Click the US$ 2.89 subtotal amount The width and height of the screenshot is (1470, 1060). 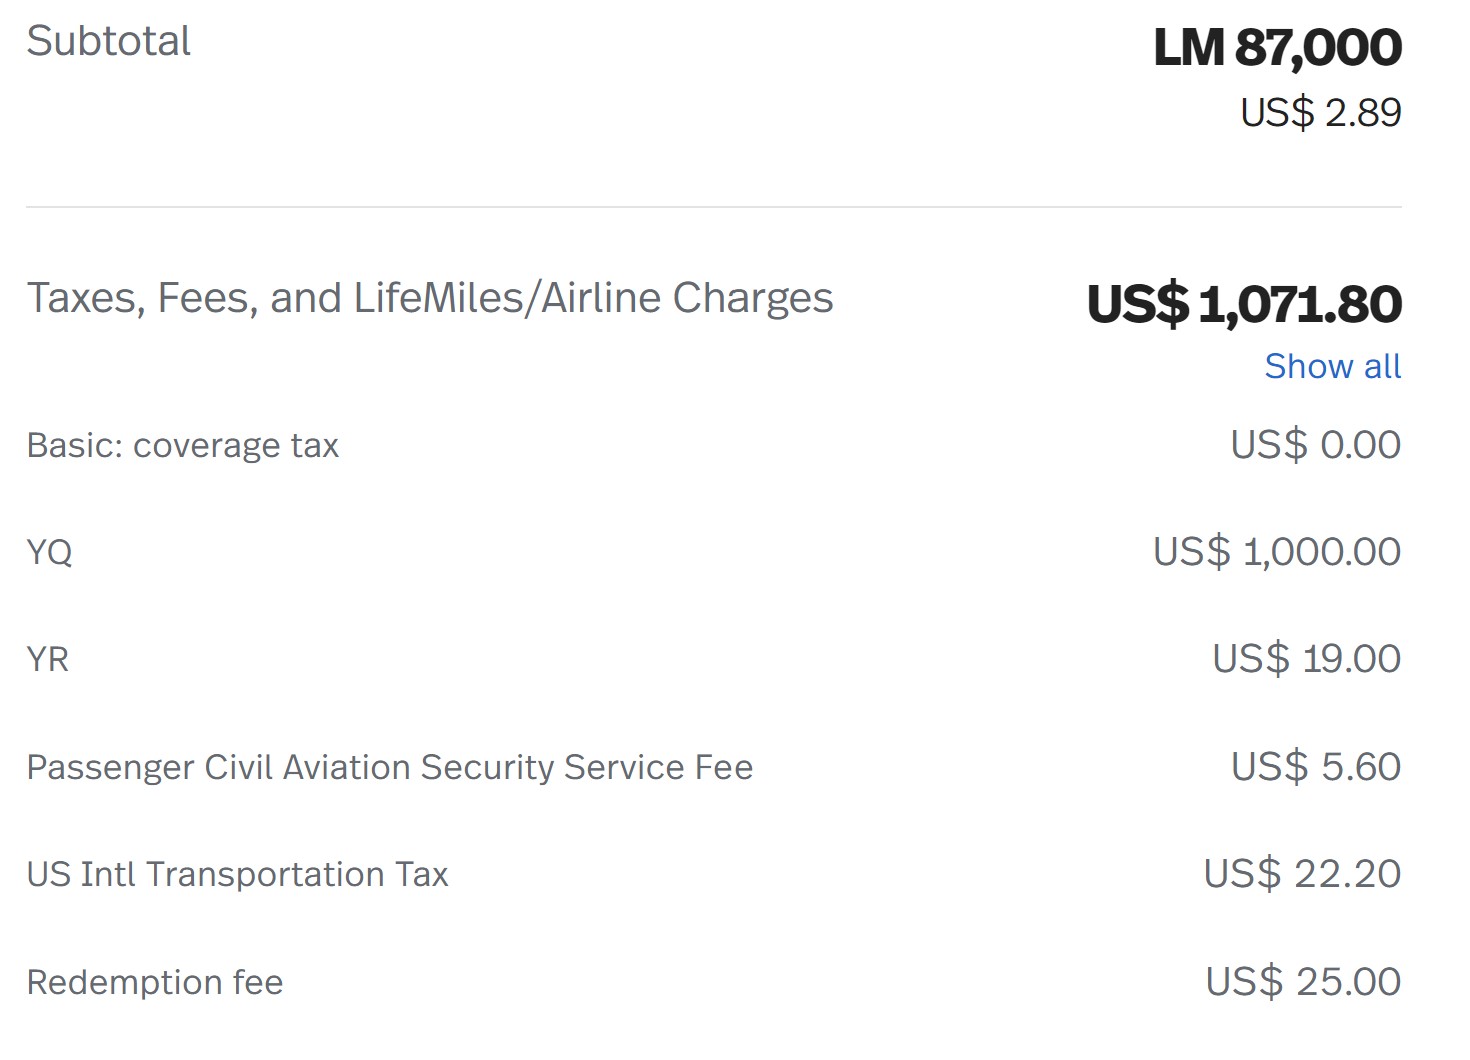(1320, 112)
